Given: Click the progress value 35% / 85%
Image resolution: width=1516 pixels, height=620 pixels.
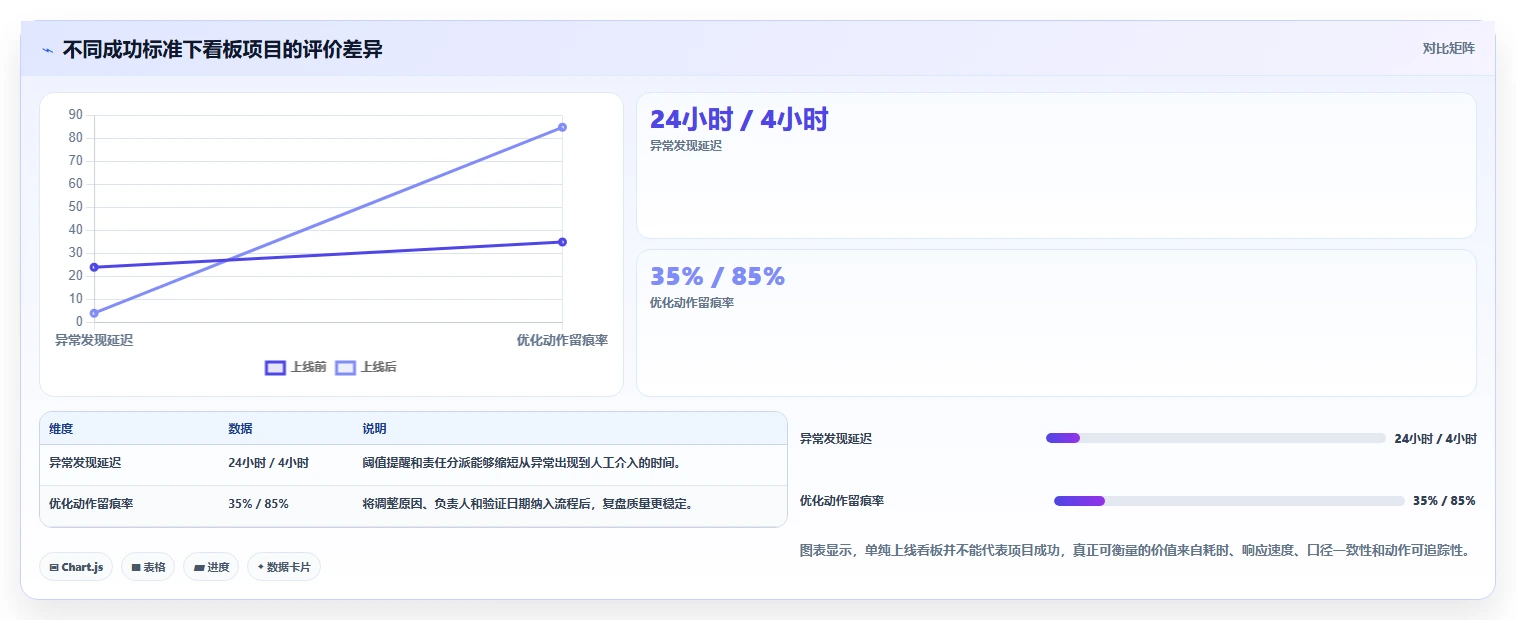Looking at the screenshot, I should 1444,501.
